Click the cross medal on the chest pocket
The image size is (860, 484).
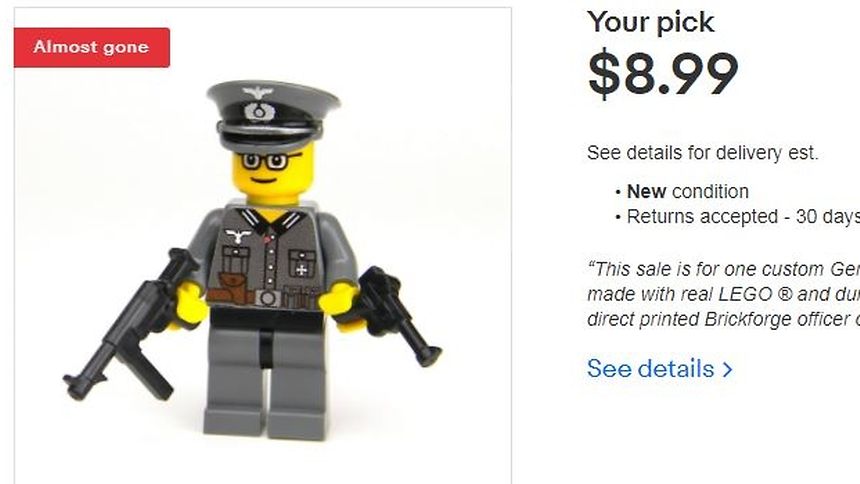302,269
